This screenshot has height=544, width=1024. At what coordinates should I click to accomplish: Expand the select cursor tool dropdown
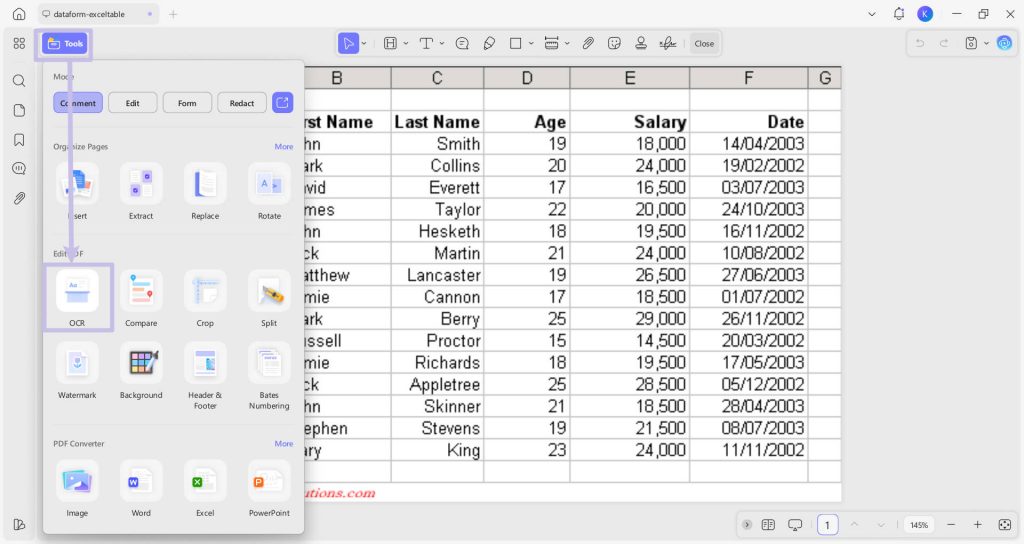[364, 44]
